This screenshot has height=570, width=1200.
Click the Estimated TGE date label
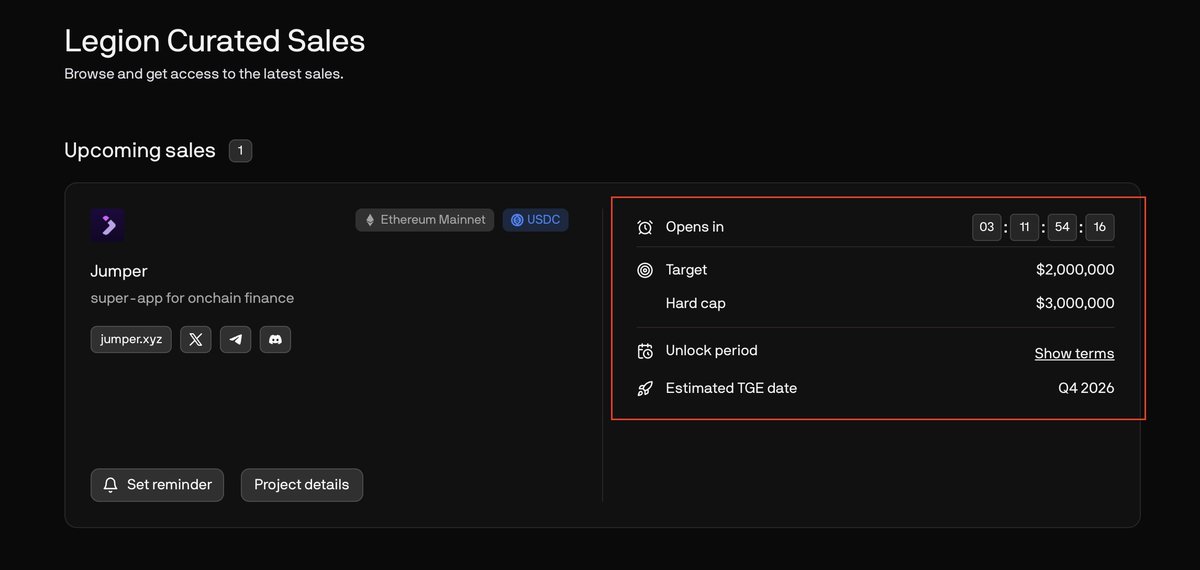click(x=732, y=388)
